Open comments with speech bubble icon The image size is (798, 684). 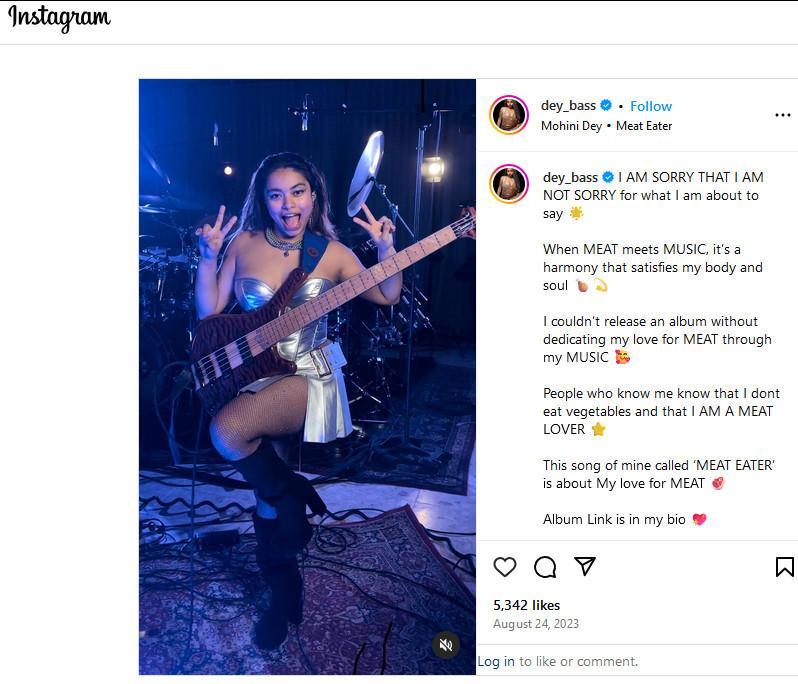[x=545, y=566]
